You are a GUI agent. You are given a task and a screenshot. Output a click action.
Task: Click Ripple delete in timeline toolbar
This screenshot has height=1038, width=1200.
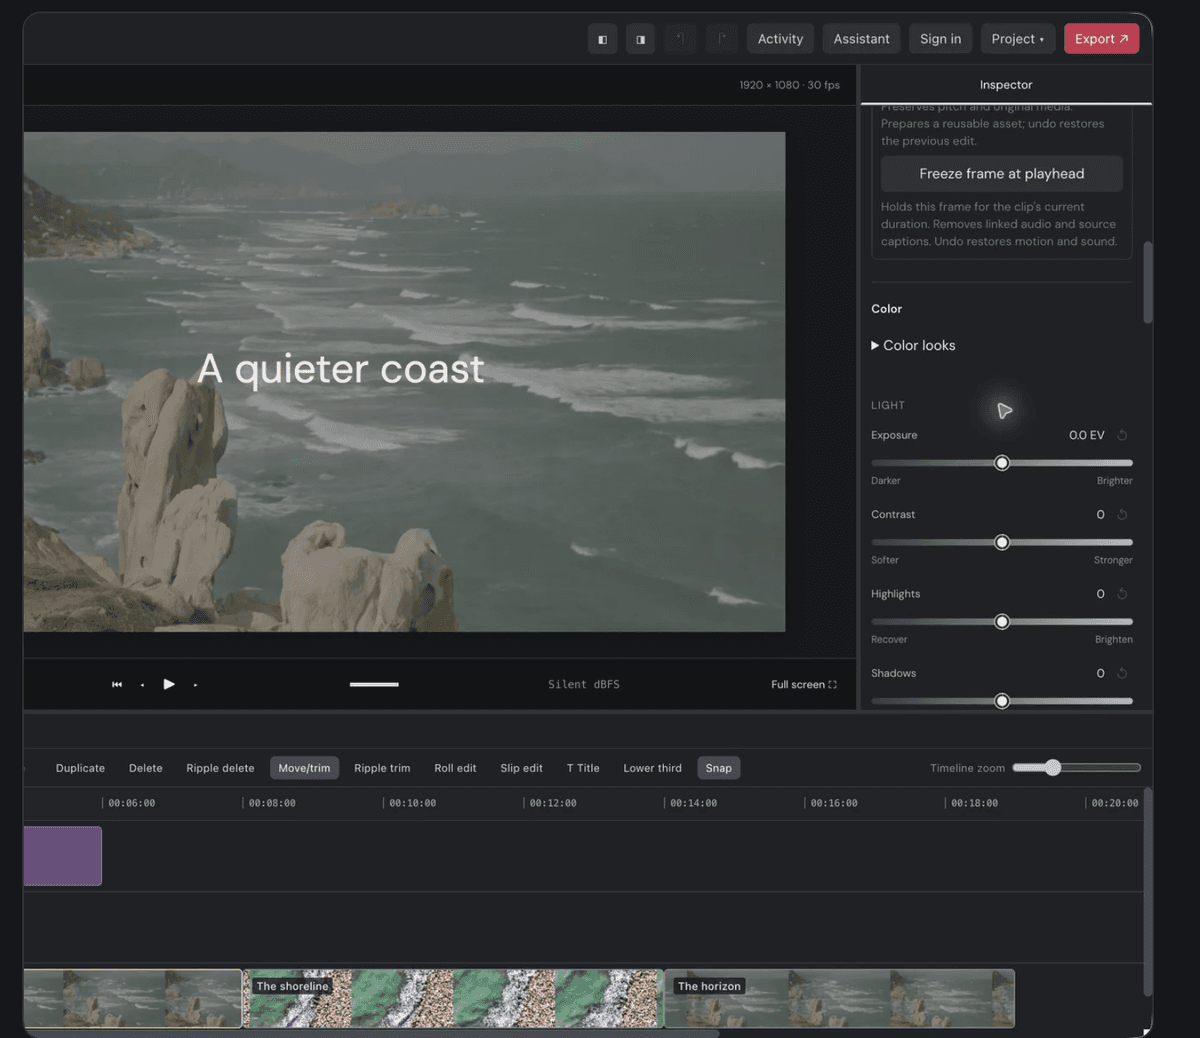pyautogui.click(x=220, y=768)
